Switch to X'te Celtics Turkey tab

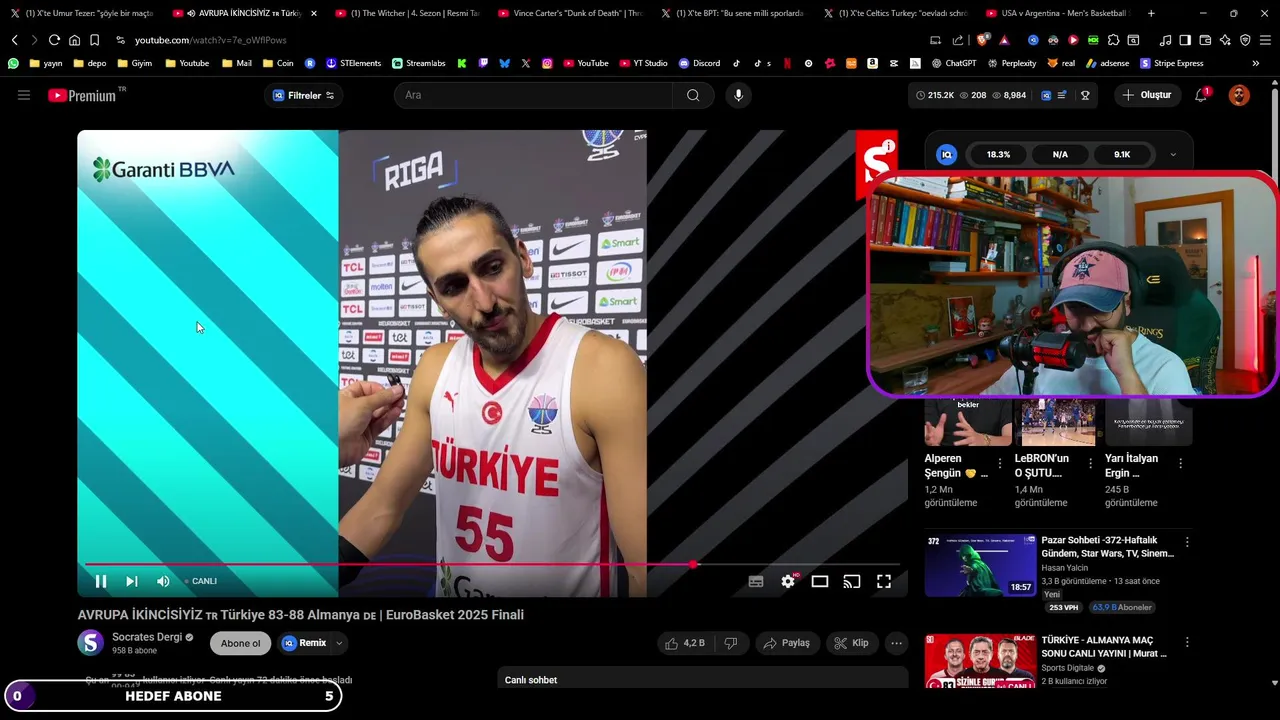(x=897, y=13)
